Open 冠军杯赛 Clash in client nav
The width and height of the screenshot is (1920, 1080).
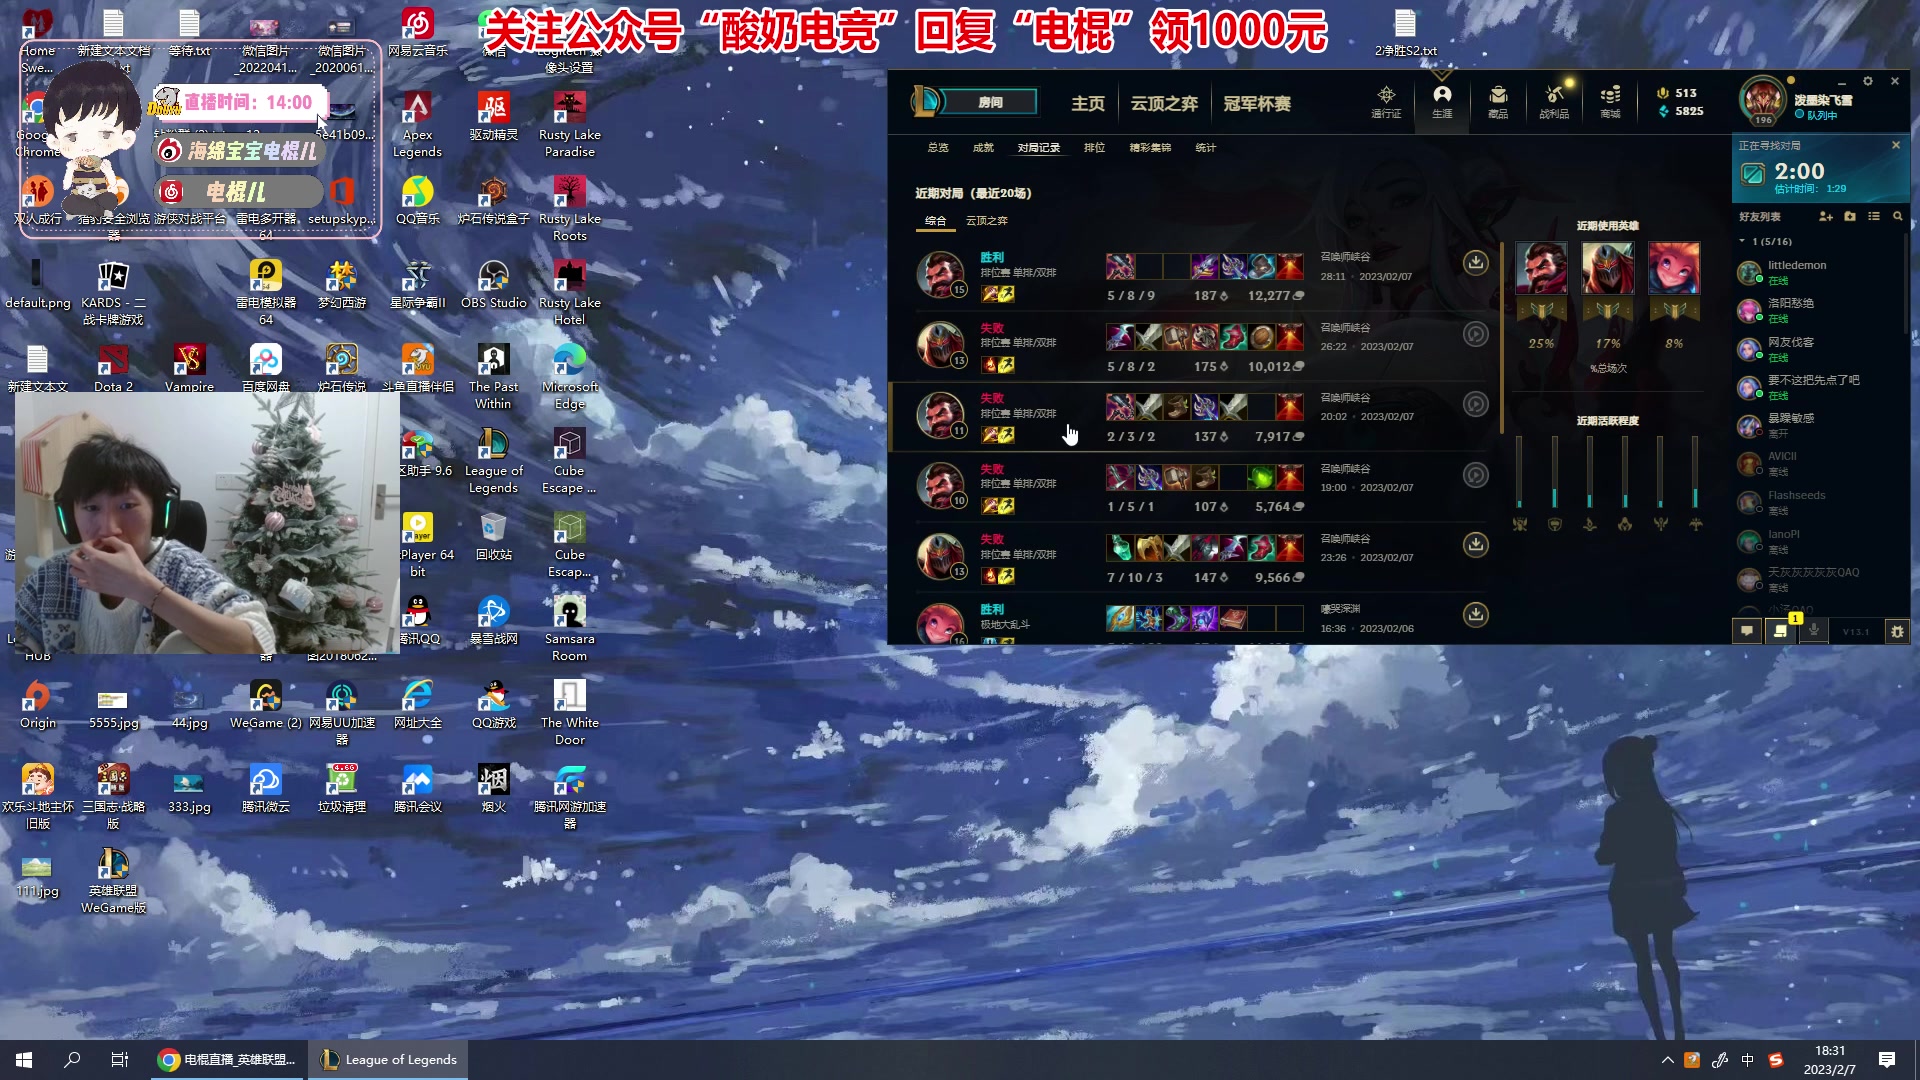1257,103
